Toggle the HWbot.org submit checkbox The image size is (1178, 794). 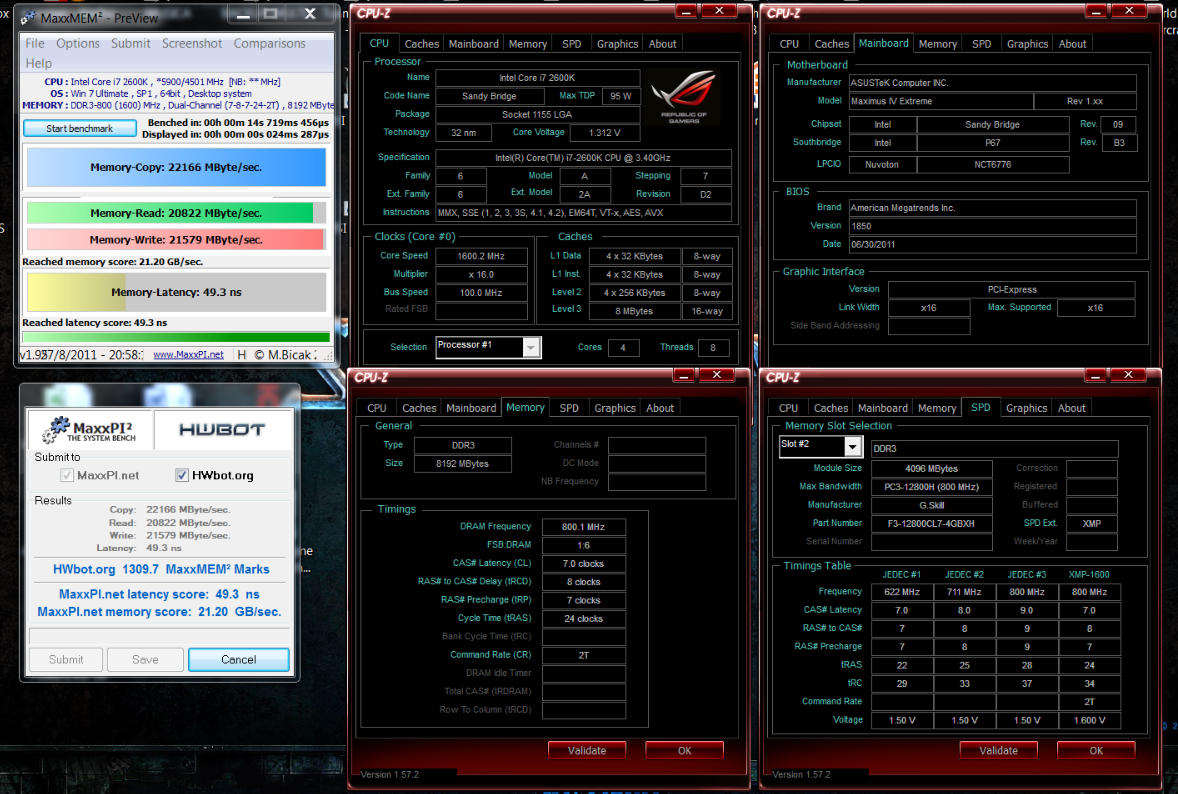pos(181,475)
